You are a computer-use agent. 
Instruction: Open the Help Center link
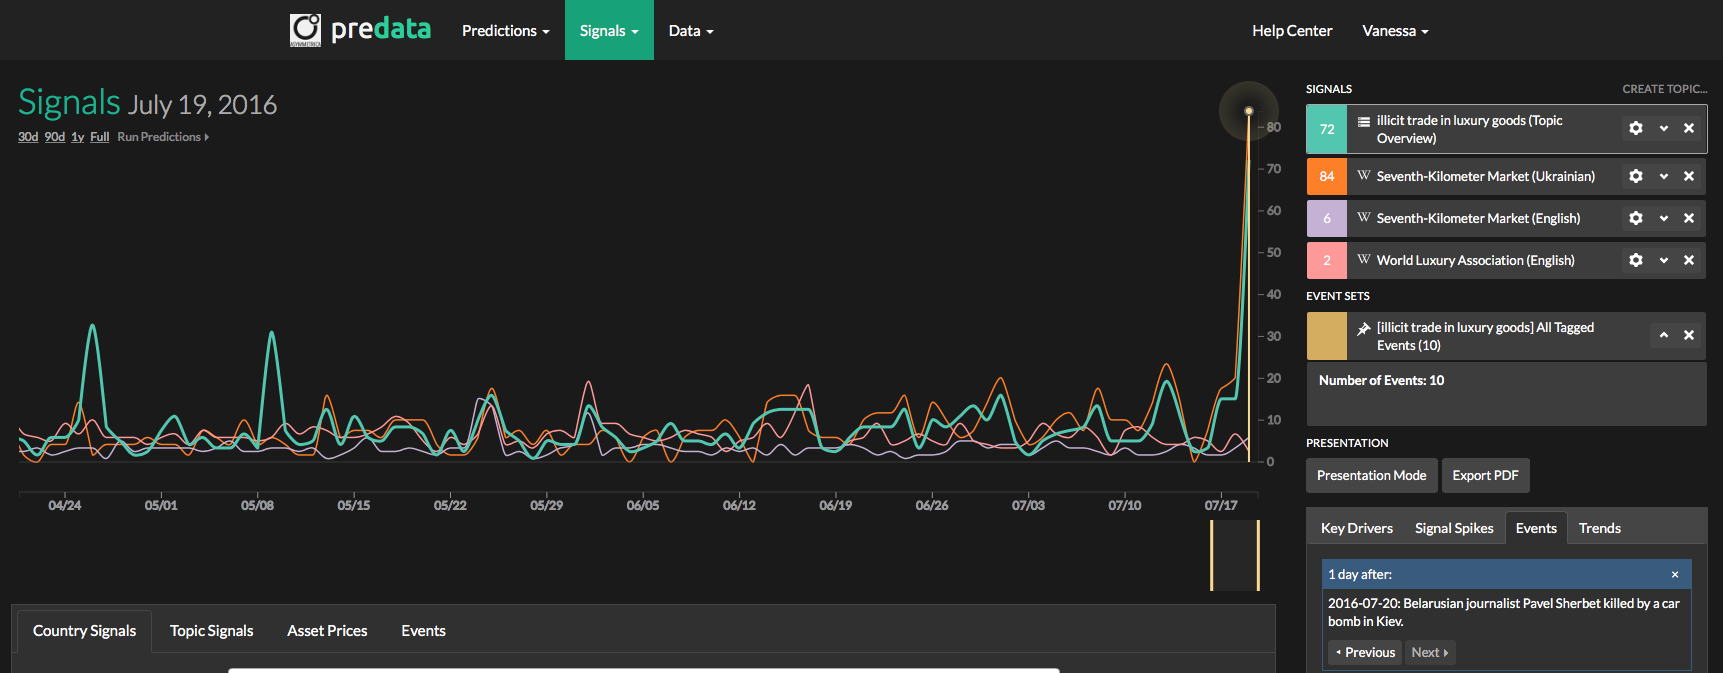pyautogui.click(x=1292, y=30)
